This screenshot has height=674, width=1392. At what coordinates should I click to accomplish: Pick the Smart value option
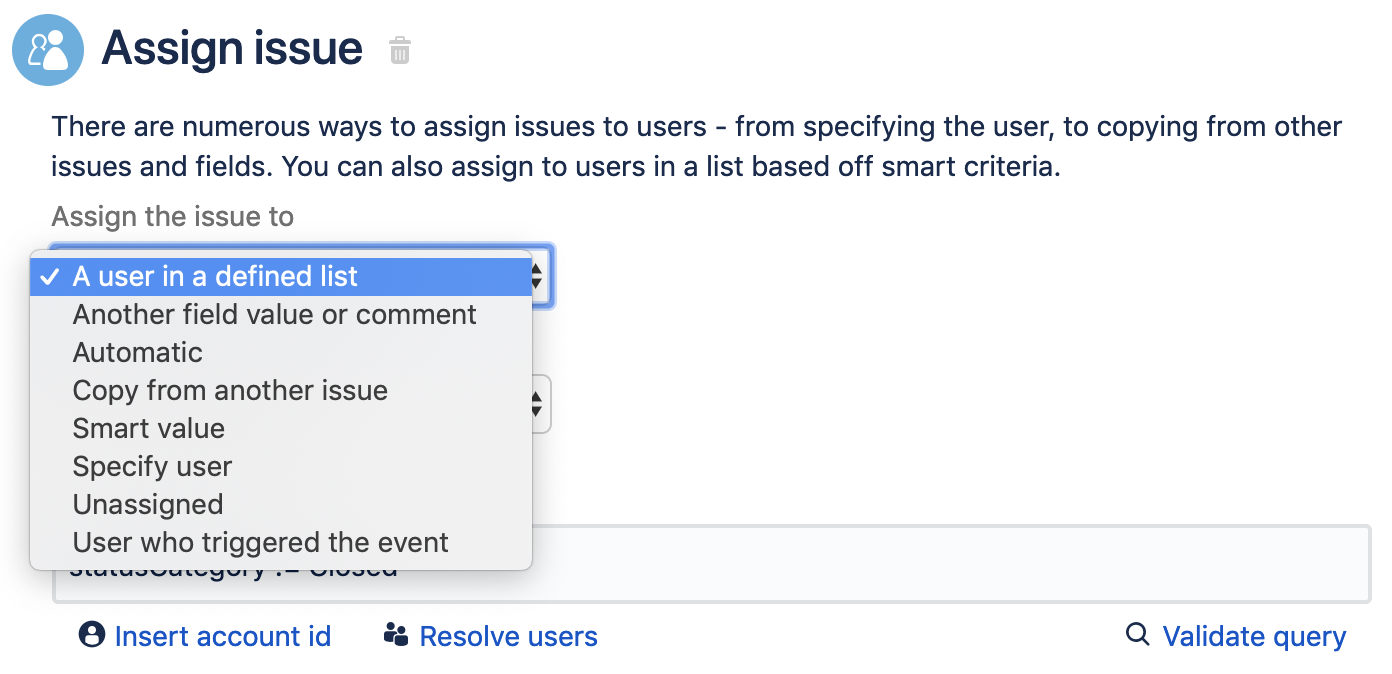148,429
